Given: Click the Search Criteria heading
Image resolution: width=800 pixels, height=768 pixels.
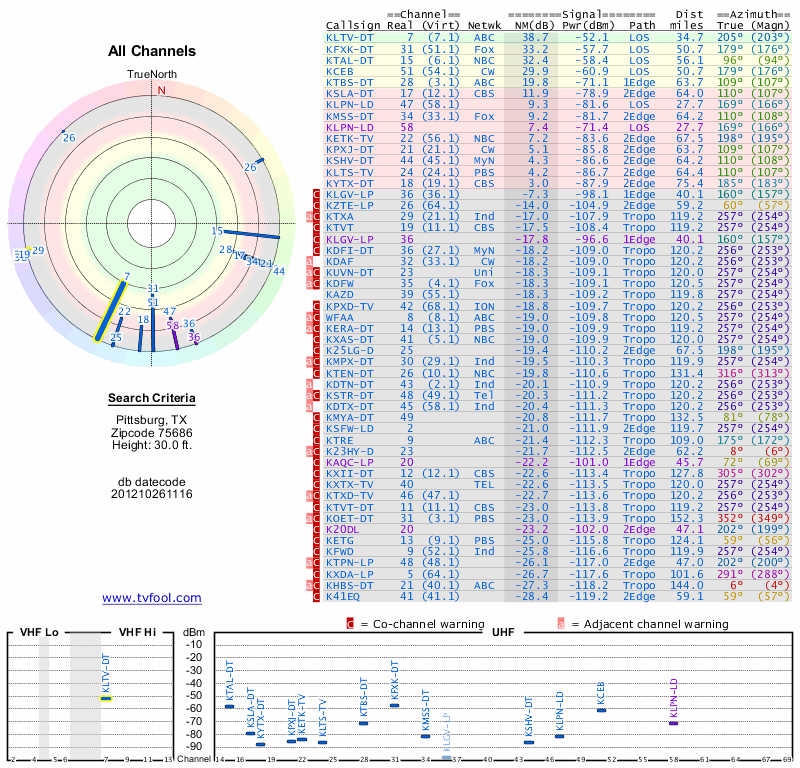Looking at the screenshot, I should [x=152, y=398].
